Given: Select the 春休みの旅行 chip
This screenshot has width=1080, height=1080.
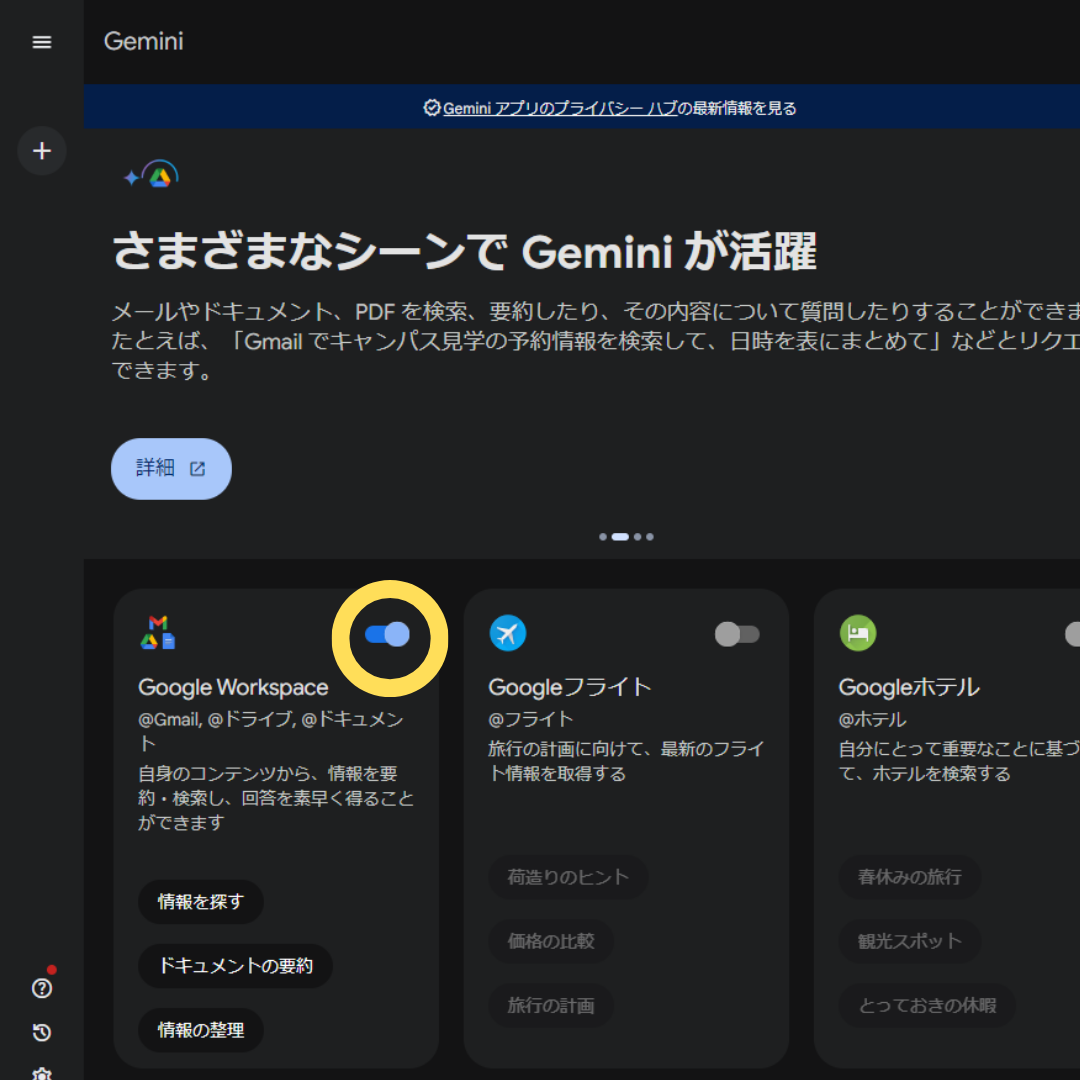Looking at the screenshot, I should [x=909, y=877].
